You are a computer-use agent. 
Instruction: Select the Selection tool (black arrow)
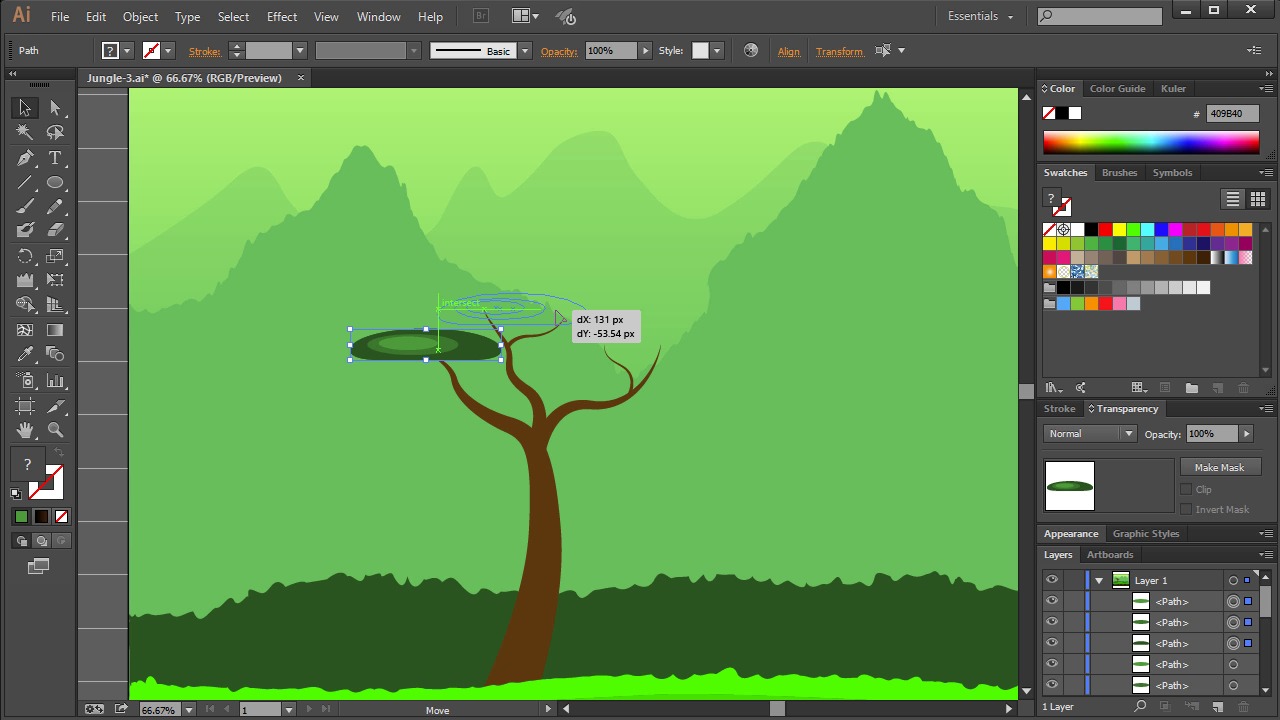[25, 108]
